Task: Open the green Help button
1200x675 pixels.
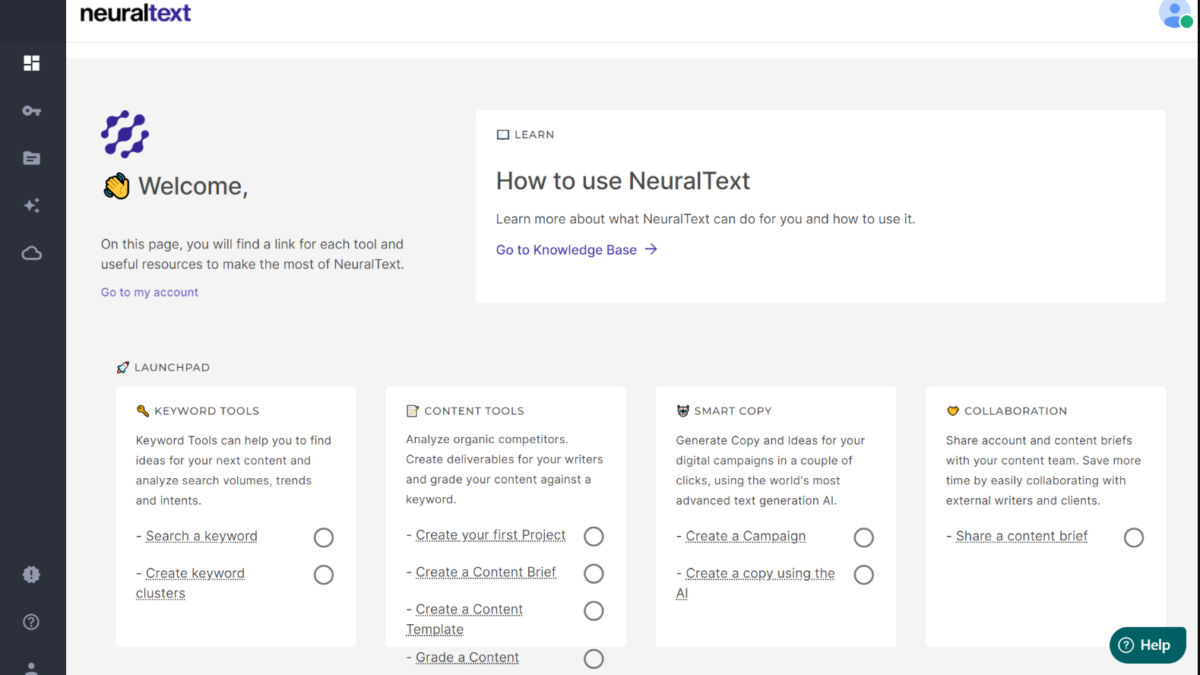Action: tap(1147, 645)
